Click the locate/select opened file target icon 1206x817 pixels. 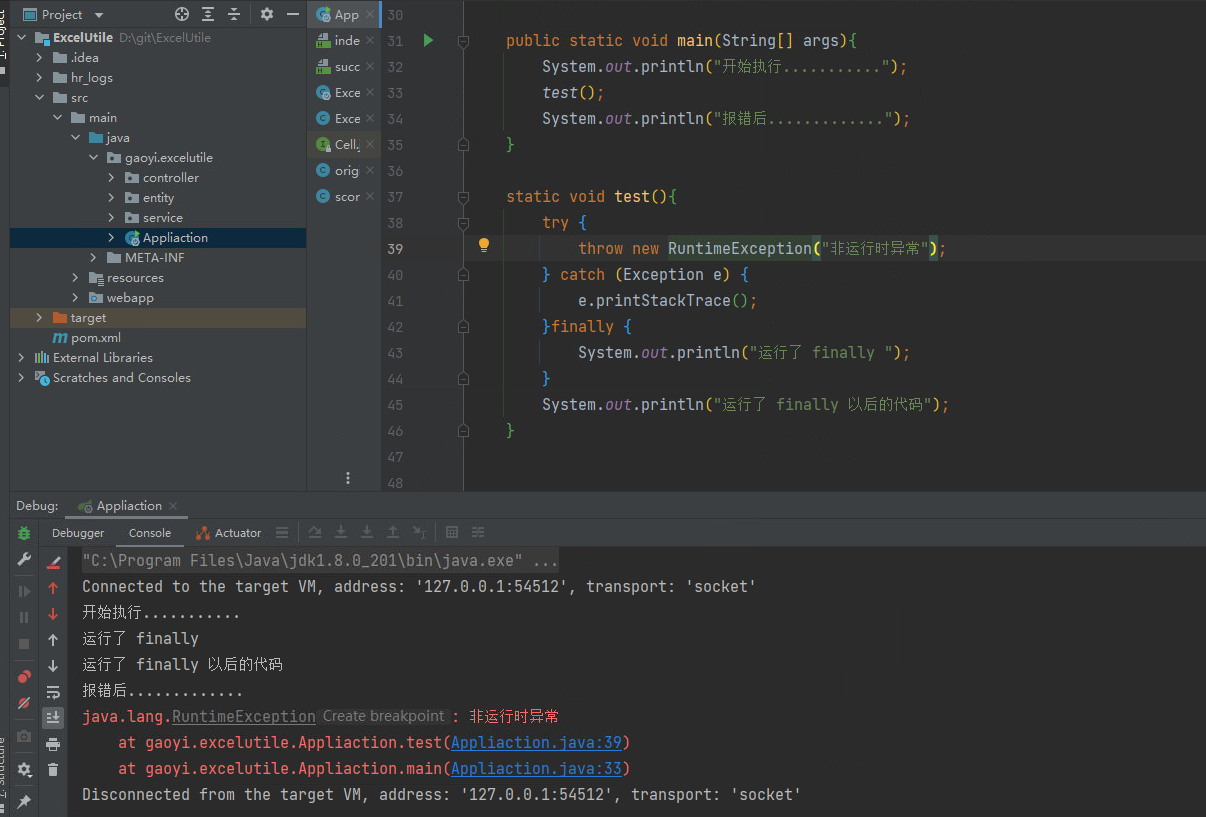[x=181, y=14]
